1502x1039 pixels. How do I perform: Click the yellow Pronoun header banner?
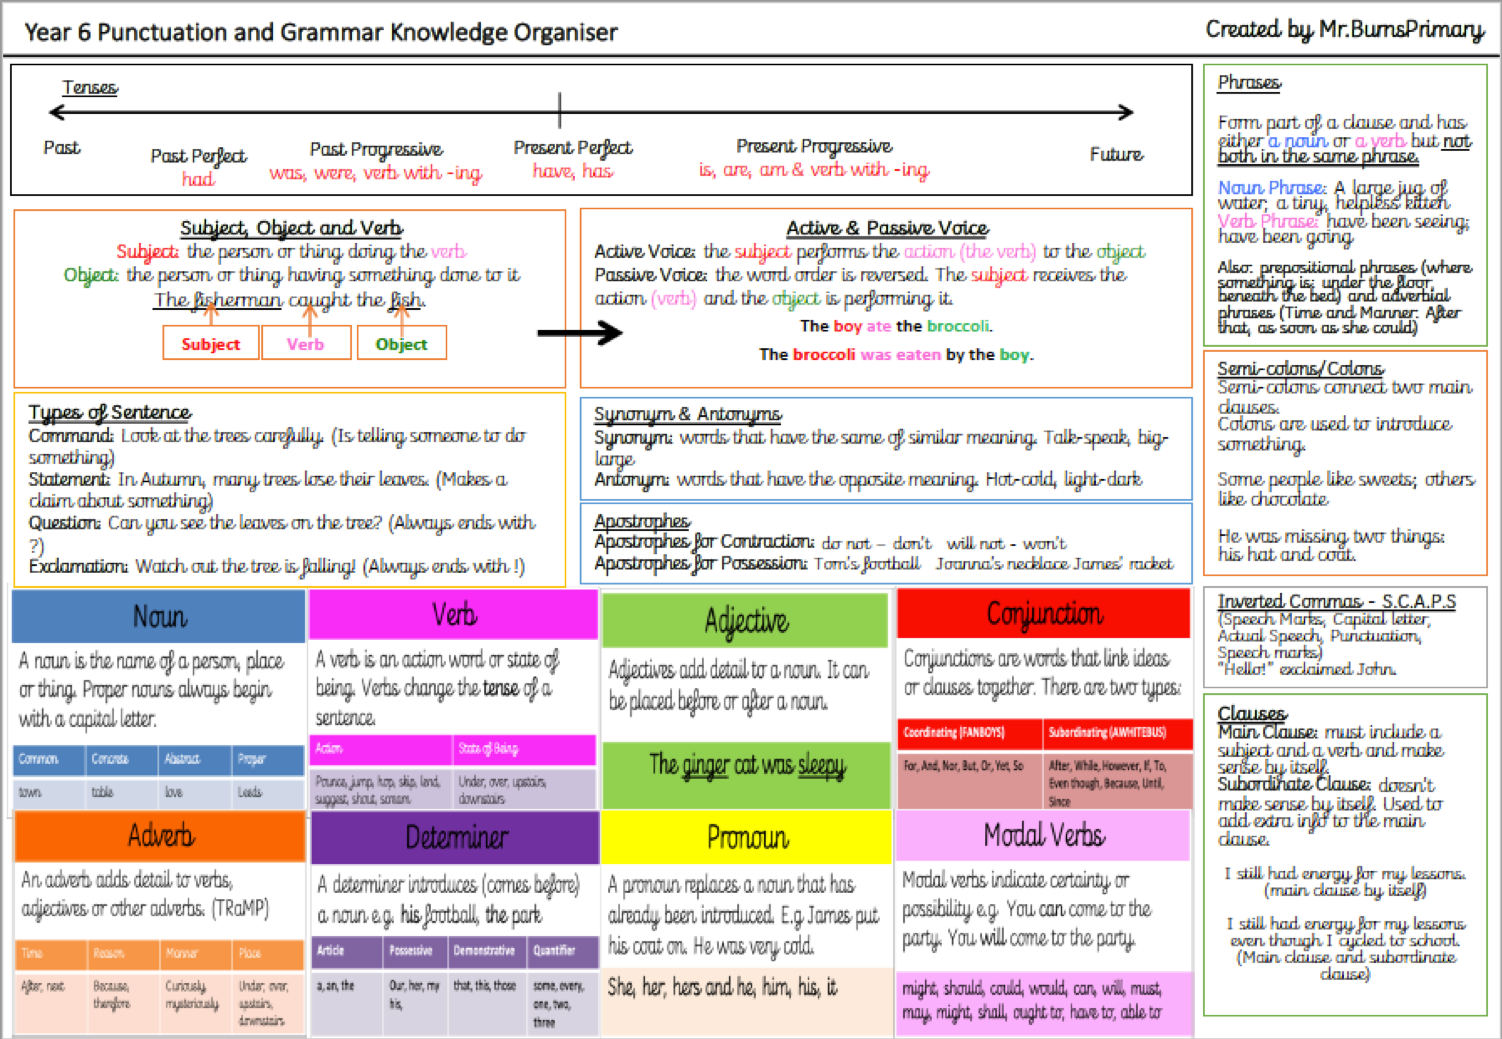tap(746, 837)
